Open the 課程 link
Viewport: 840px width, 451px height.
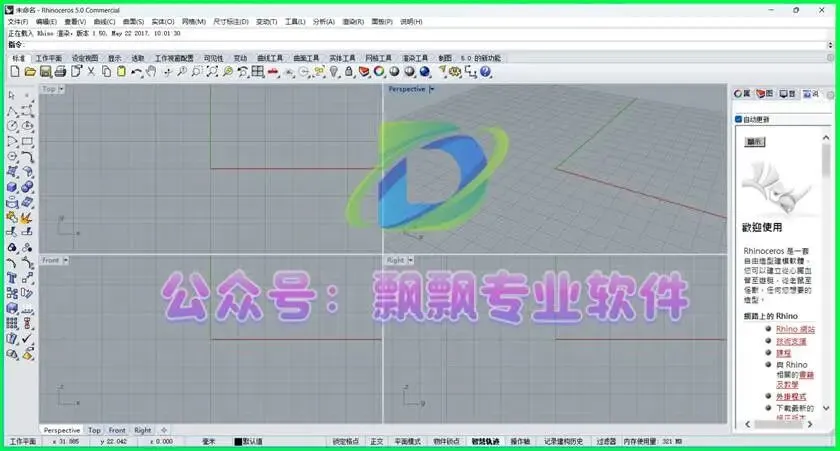(x=783, y=353)
